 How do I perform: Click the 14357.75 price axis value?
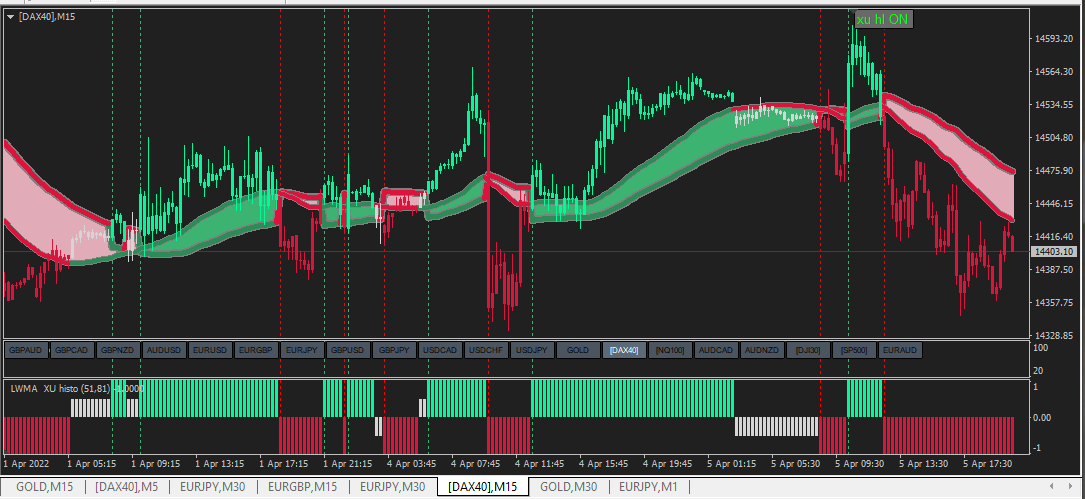pyautogui.click(x=1054, y=302)
